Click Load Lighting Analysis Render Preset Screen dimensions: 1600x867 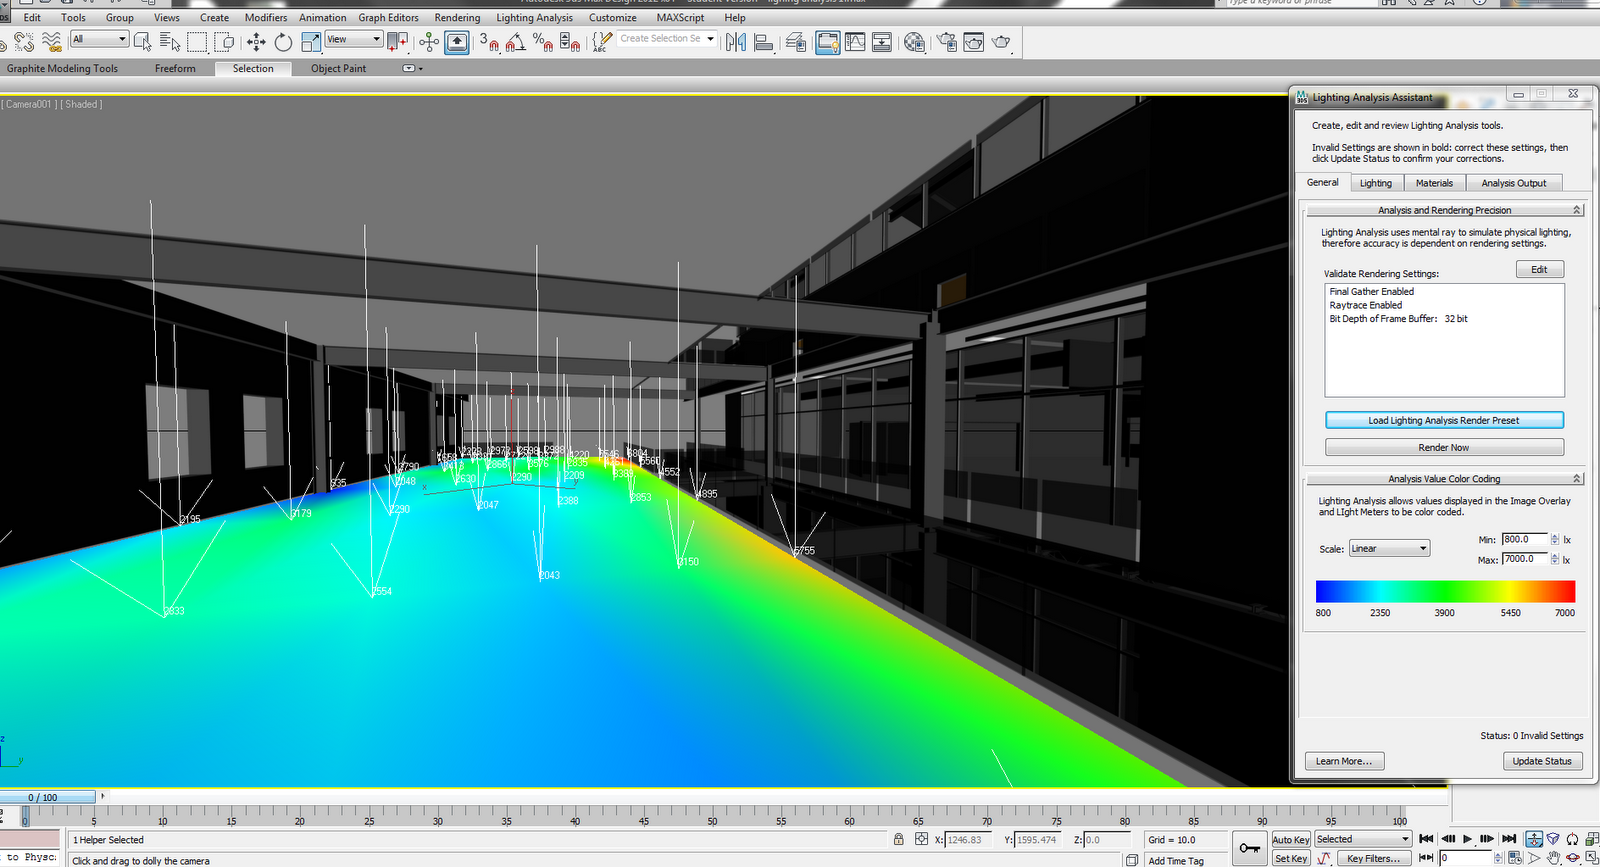(x=1444, y=420)
